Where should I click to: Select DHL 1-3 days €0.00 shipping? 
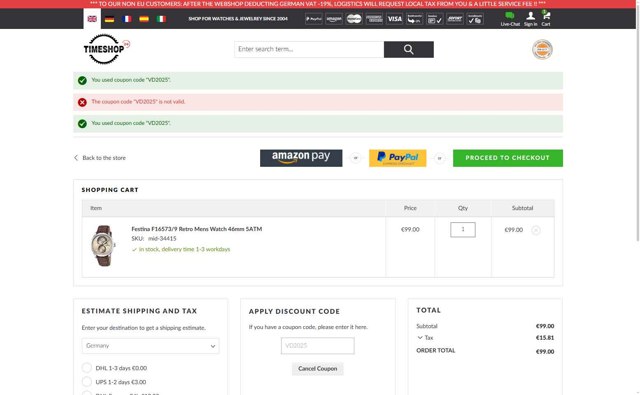[x=87, y=368]
